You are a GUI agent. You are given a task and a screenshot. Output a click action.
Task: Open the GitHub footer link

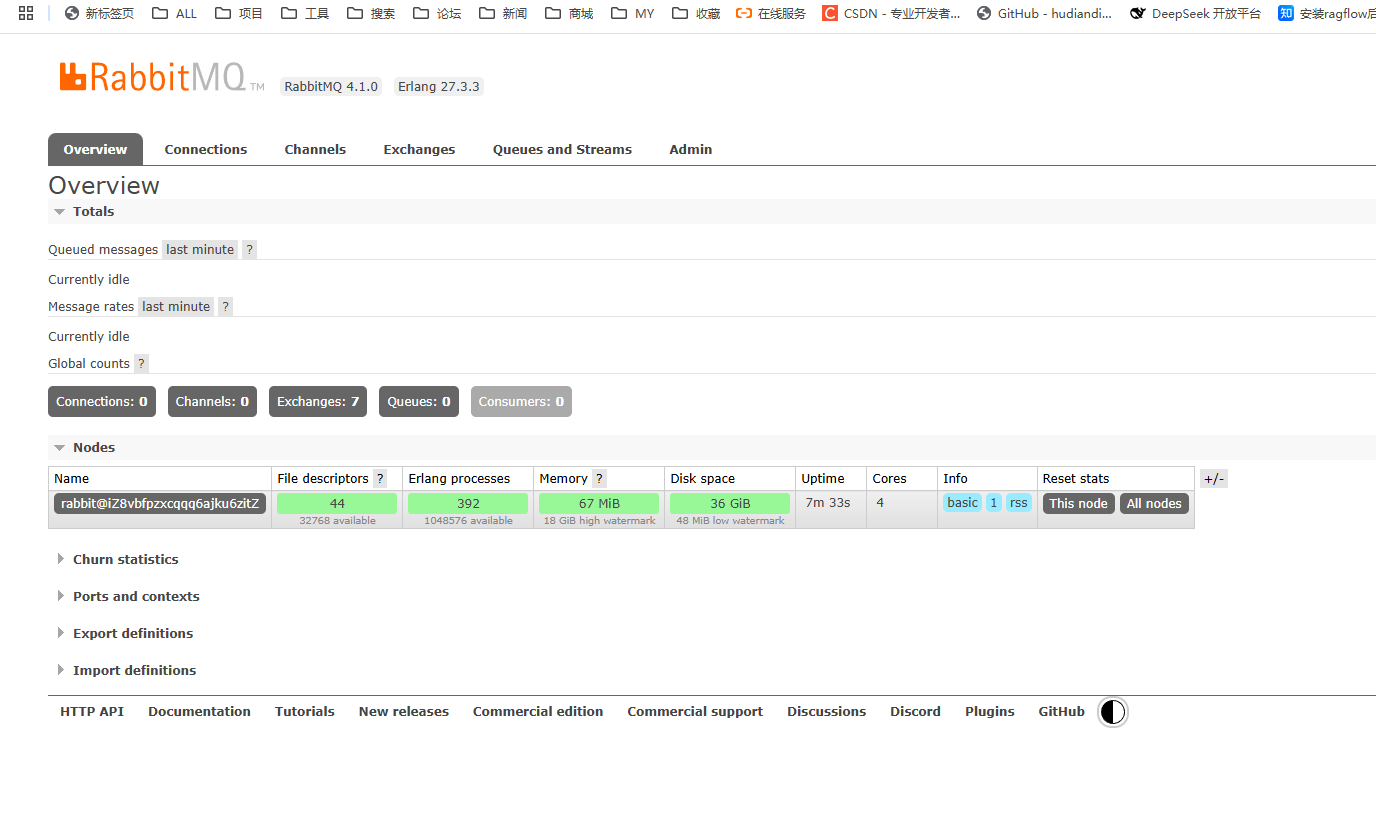[1061, 712]
